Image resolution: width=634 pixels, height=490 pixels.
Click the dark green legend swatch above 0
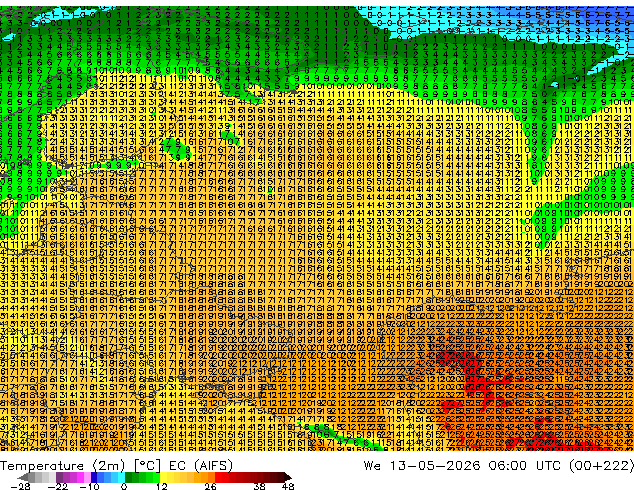(128, 477)
